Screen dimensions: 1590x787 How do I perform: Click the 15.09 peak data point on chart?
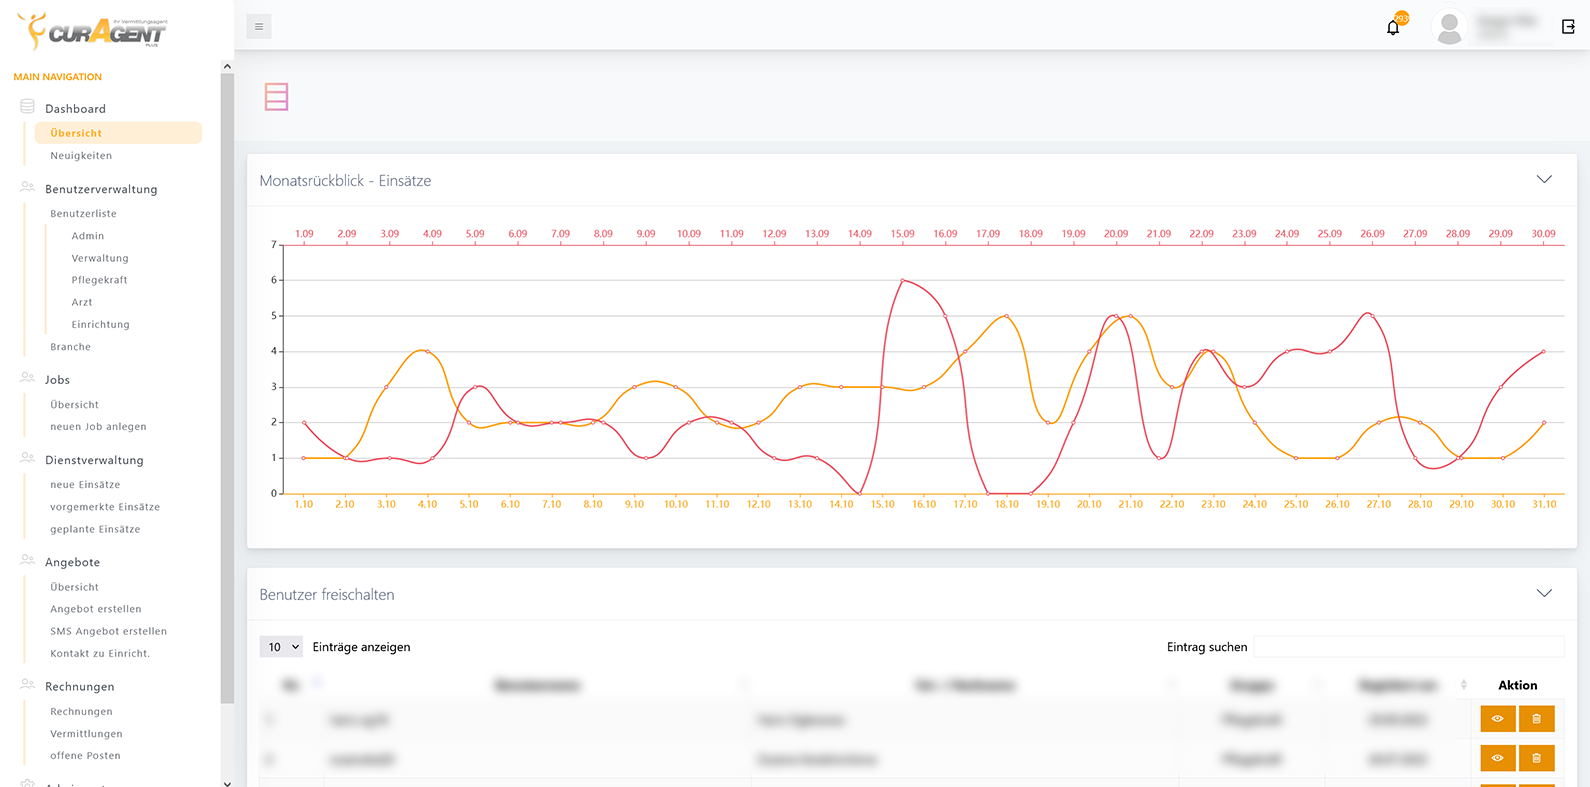click(x=903, y=281)
